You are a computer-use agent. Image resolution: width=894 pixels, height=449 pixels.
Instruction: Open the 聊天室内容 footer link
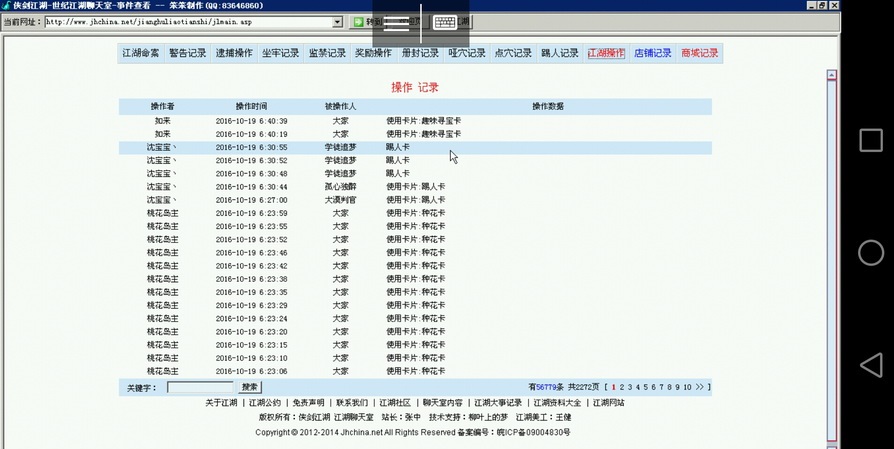[443, 402]
